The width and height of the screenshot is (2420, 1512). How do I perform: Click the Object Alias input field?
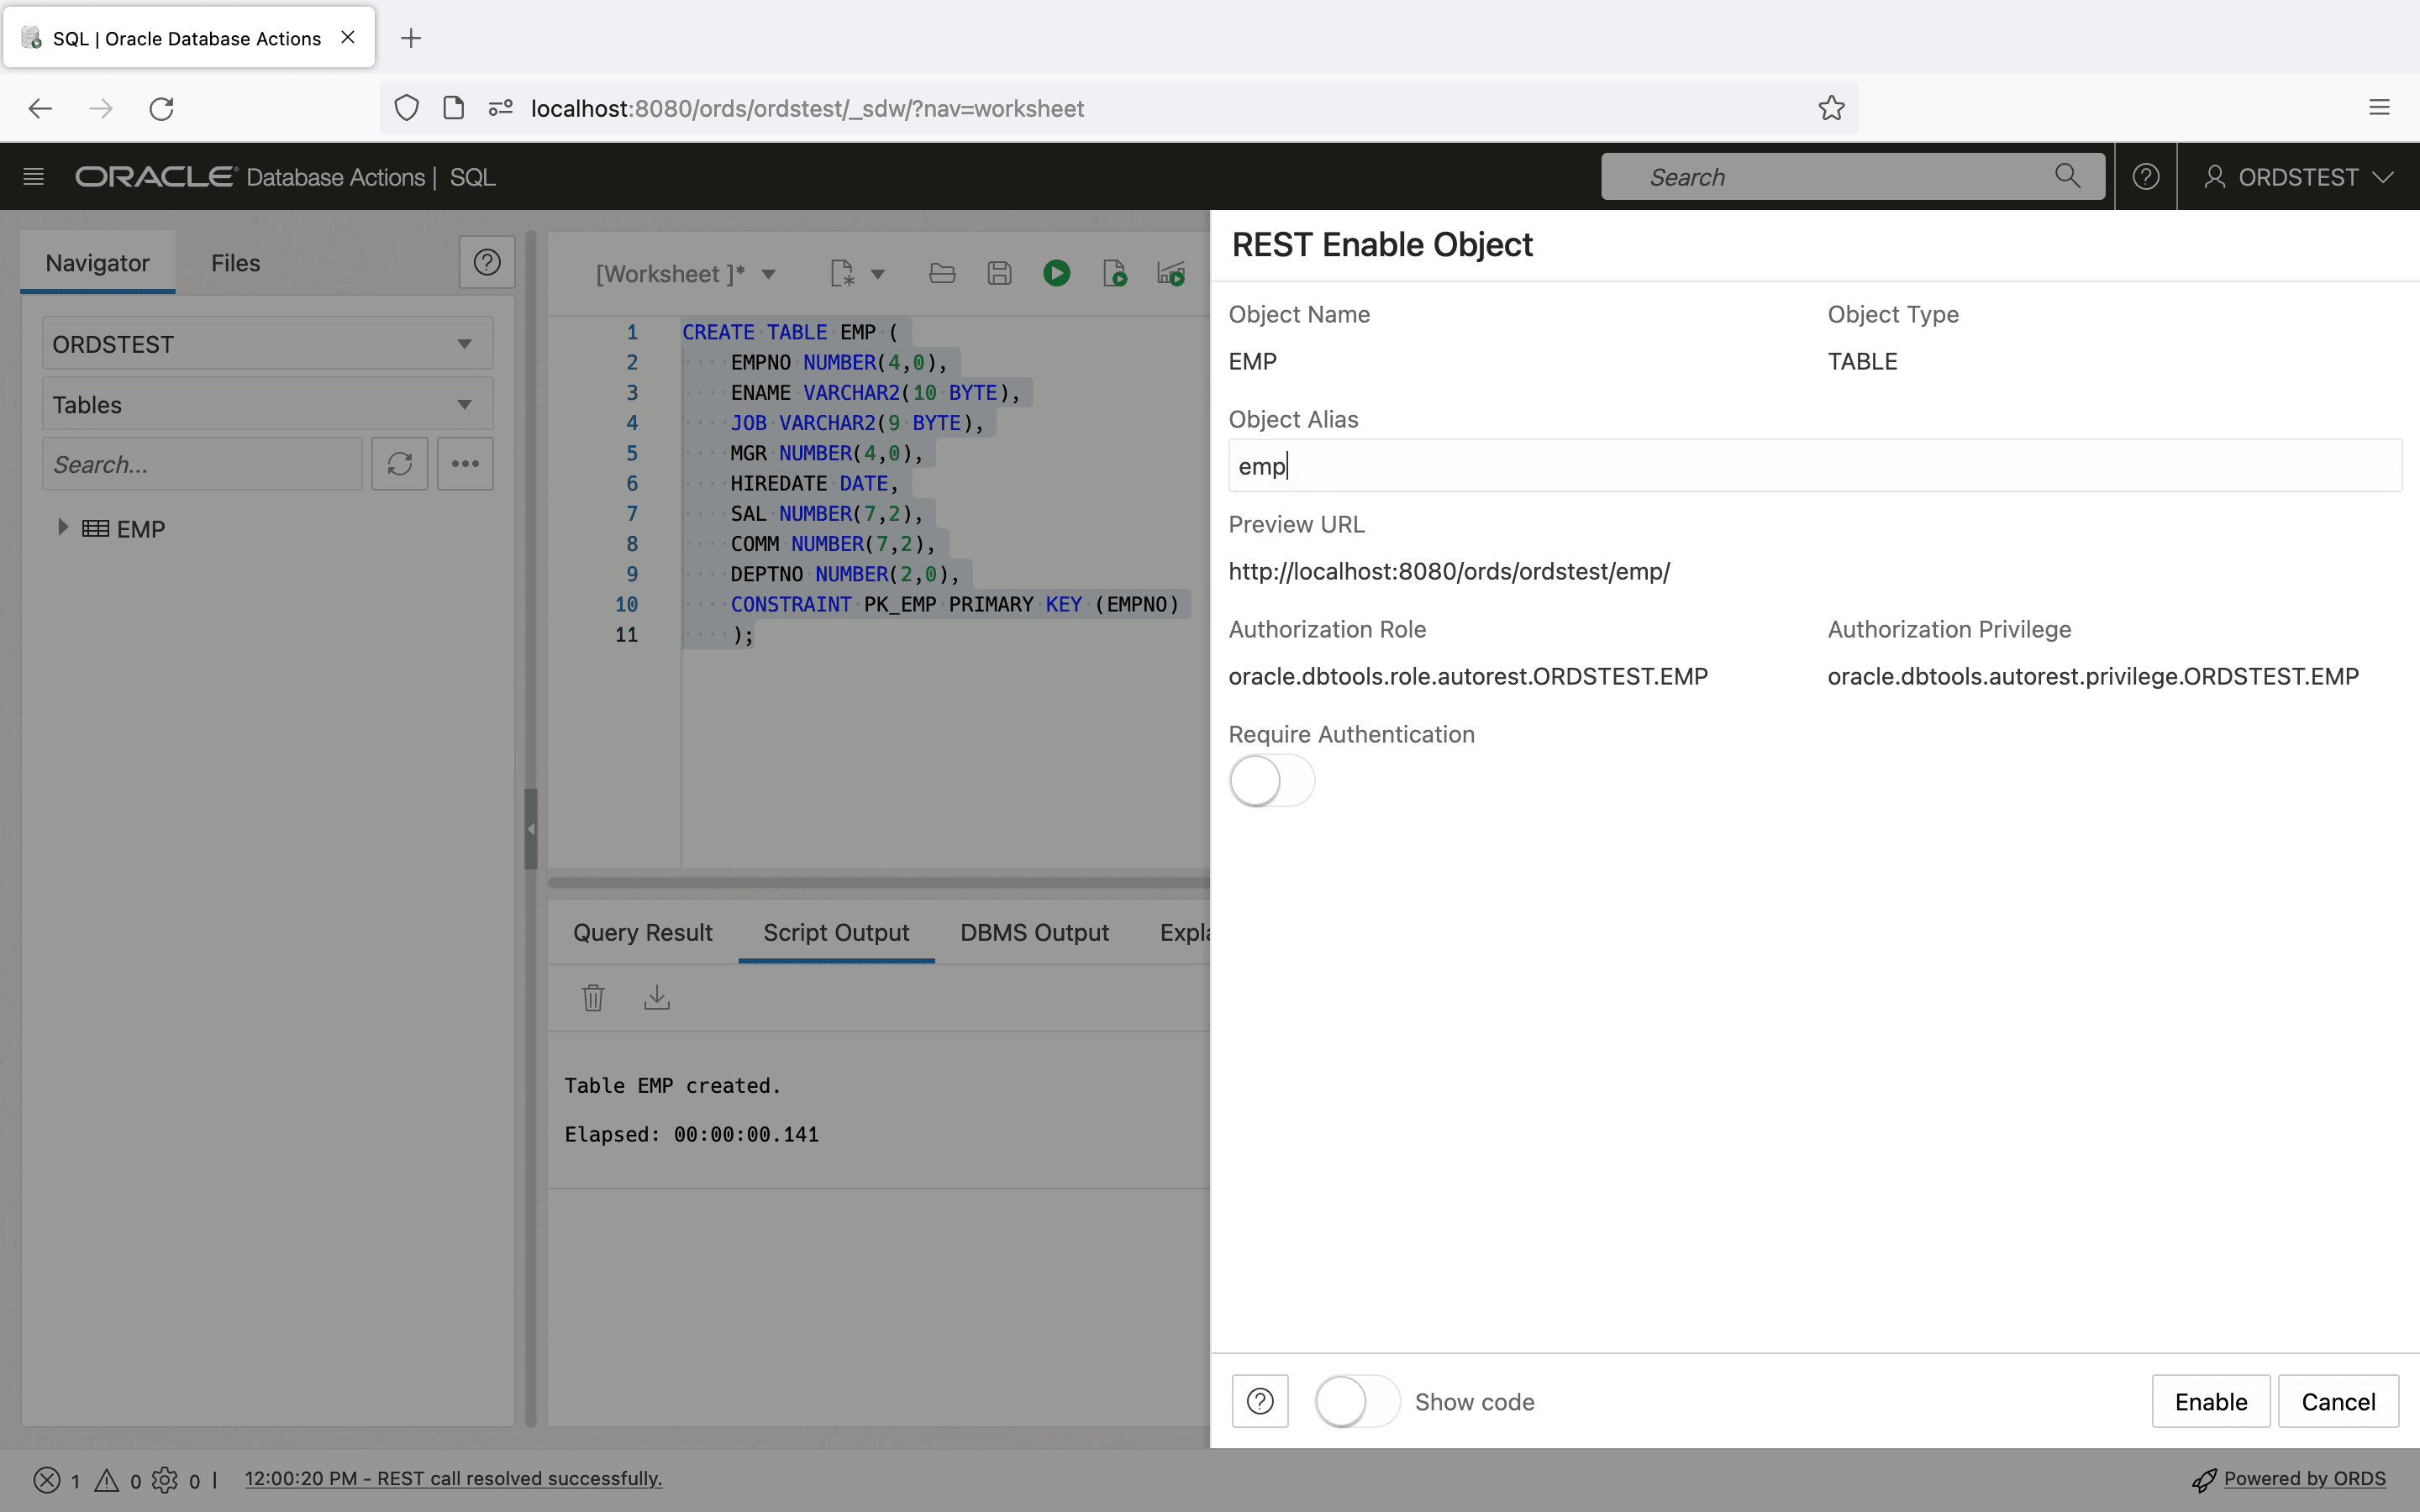(1814, 466)
